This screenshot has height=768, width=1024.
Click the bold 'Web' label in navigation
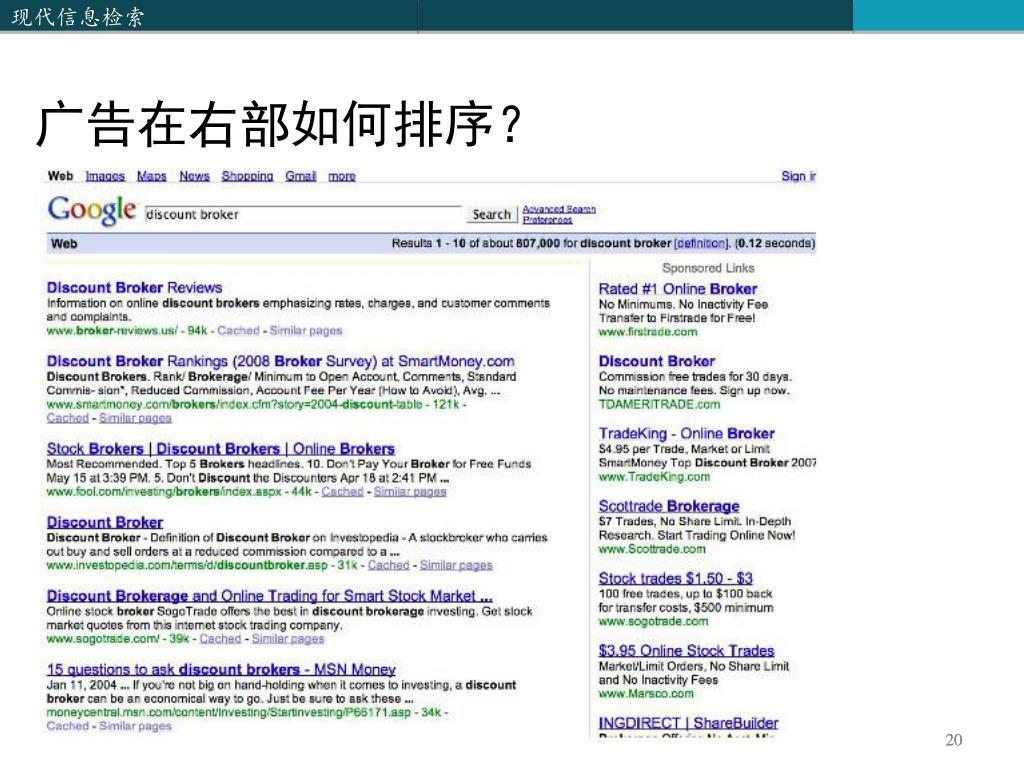(60, 176)
